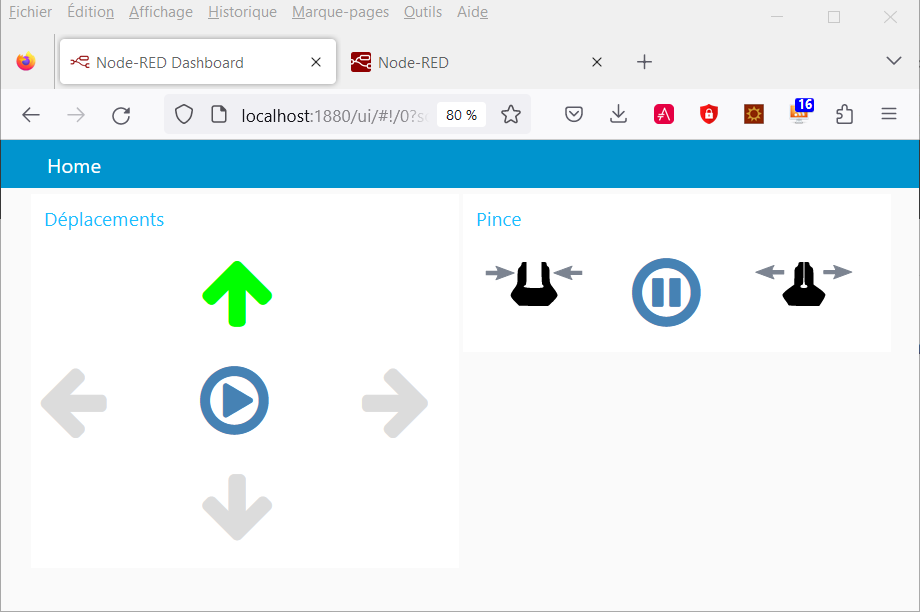Click the browser forward arrow
920x612 pixels.
click(x=76, y=115)
